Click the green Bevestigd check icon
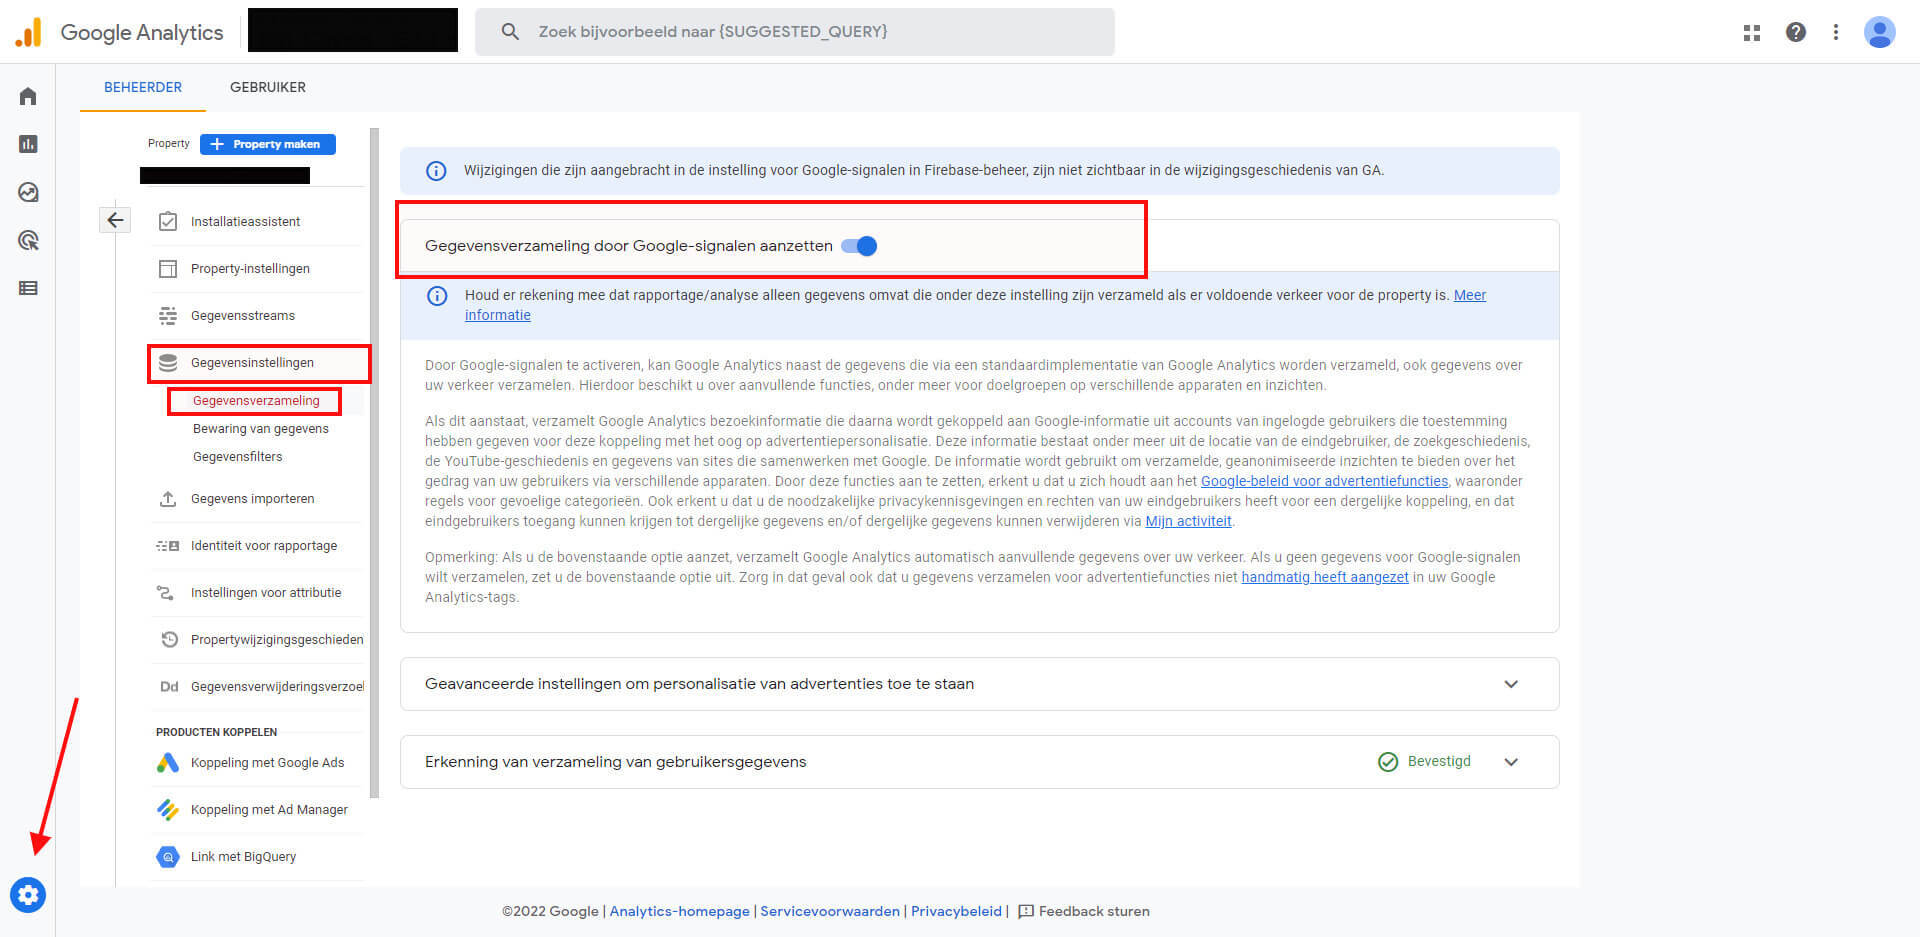This screenshot has width=1920, height=937. [1388, 762]
